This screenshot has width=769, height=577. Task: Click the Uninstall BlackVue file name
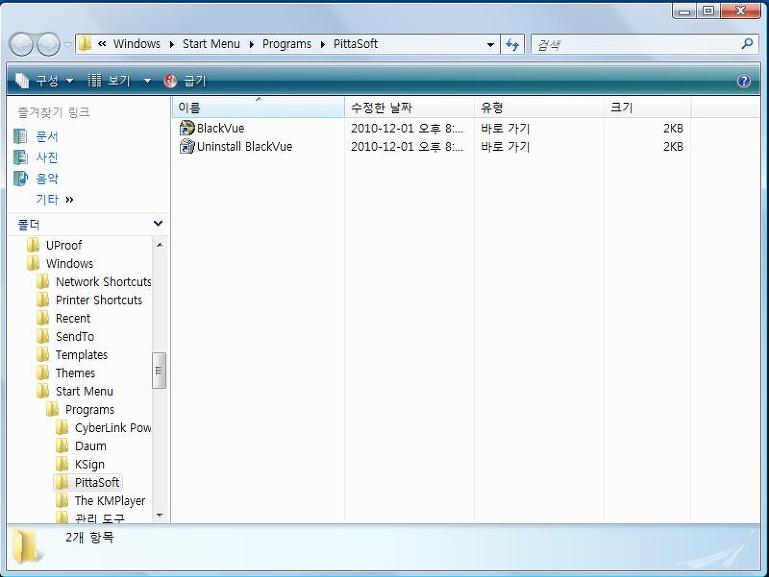pos(244,147)
